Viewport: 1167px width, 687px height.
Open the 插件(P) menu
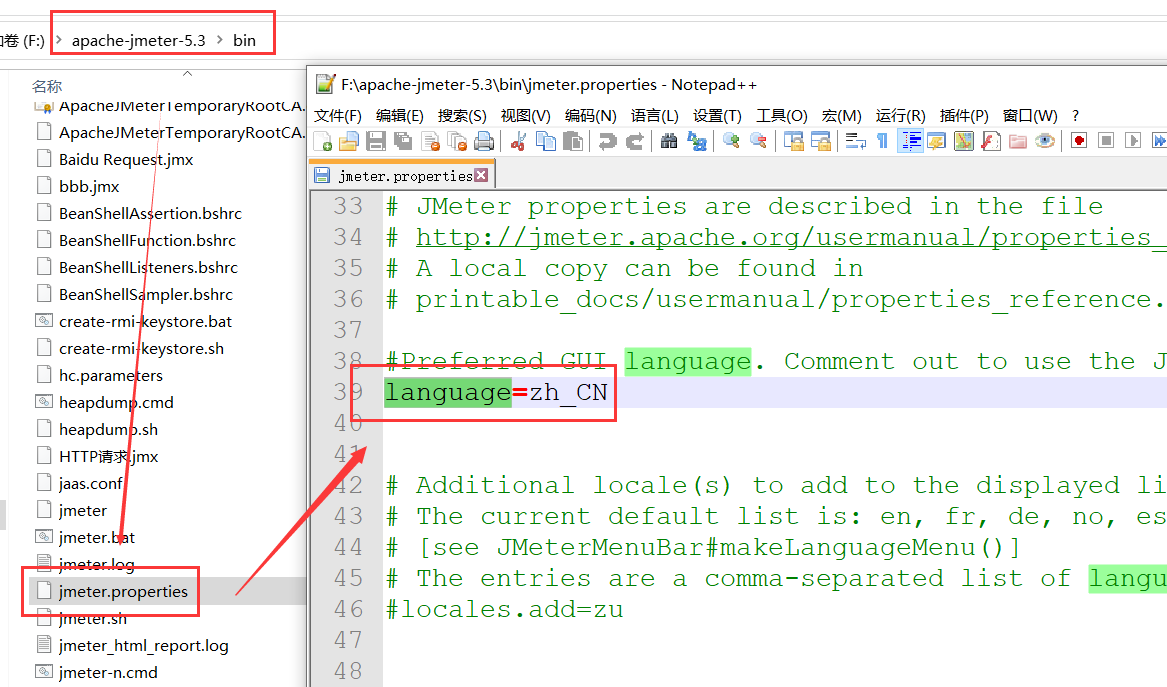[964, 116]
